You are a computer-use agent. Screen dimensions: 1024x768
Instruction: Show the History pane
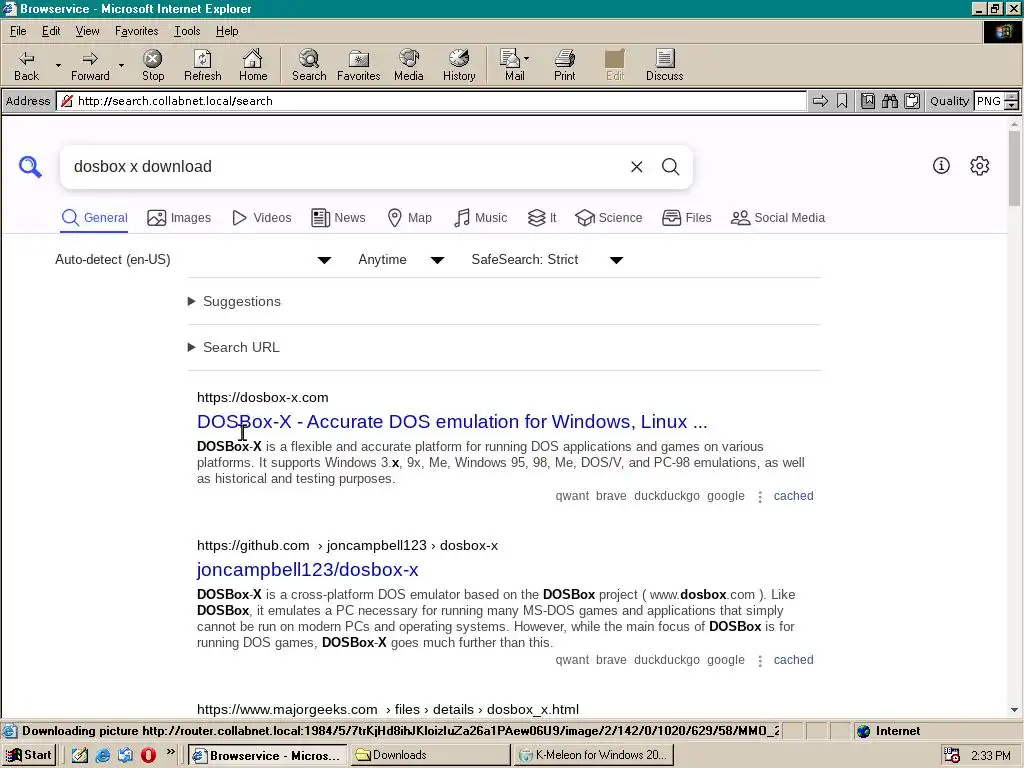coord(459,65)
